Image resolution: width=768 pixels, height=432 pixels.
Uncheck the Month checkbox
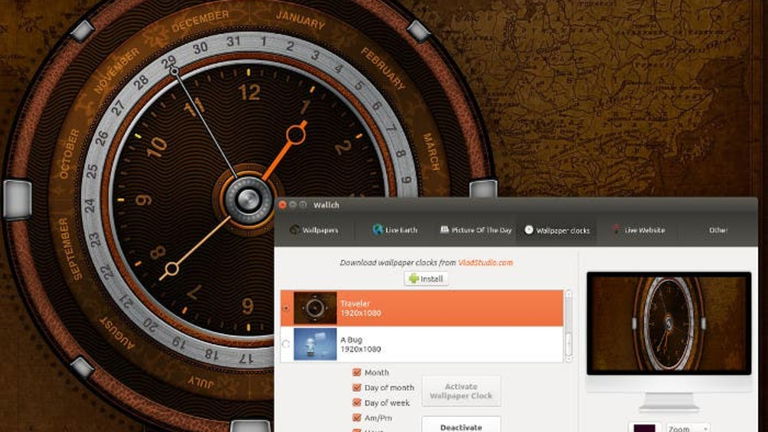coord(357,373)
